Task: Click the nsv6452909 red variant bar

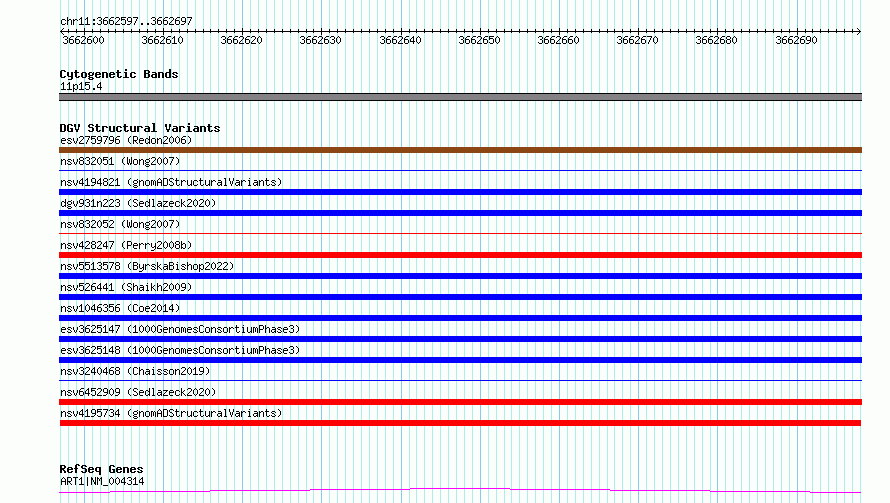Action: 460,402
